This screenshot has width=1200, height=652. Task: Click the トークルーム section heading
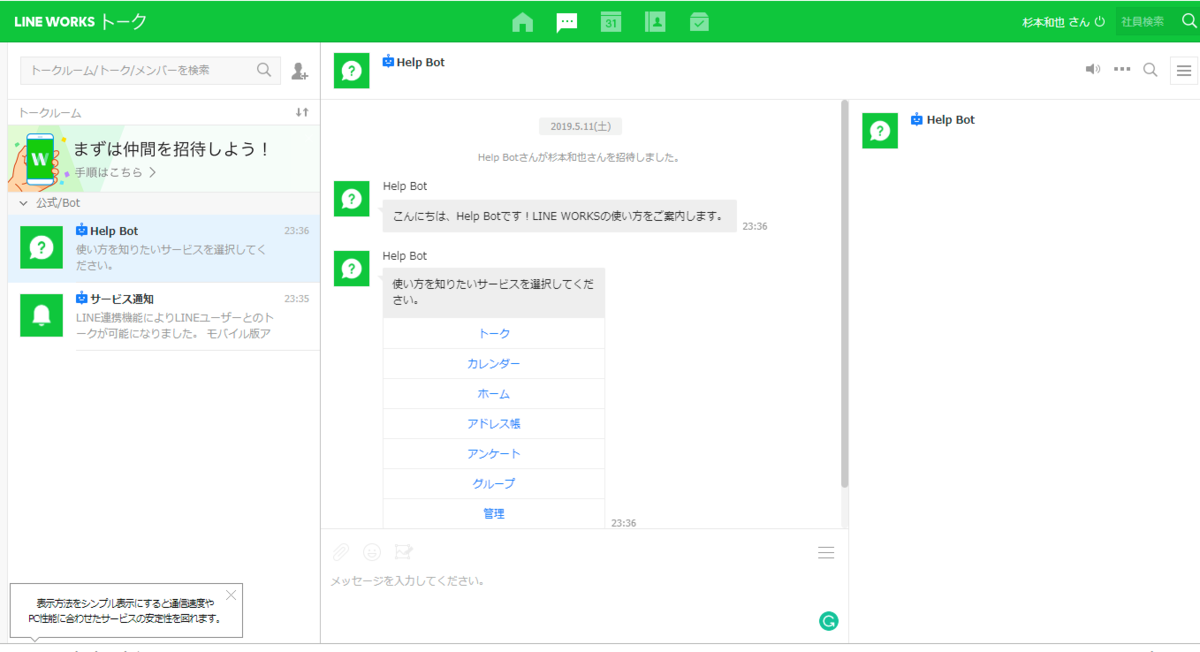click(x=50, y=113)
